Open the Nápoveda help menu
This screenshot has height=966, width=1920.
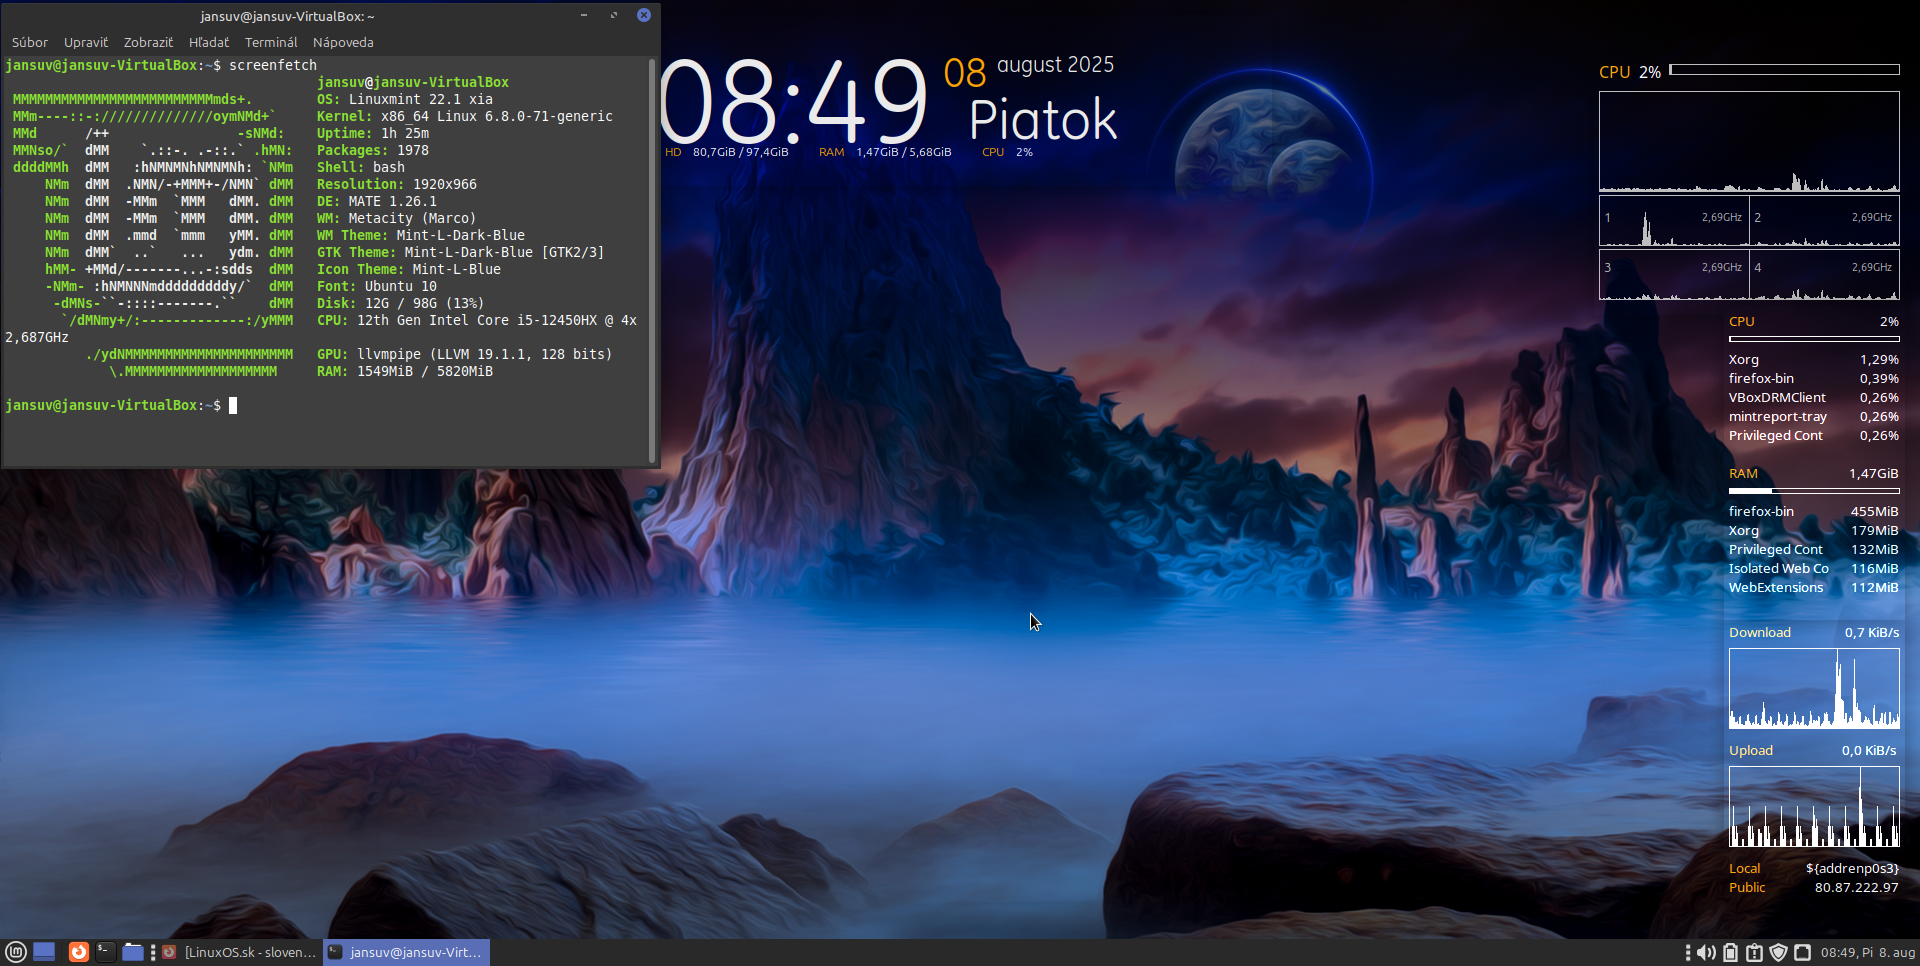(343, 42)
